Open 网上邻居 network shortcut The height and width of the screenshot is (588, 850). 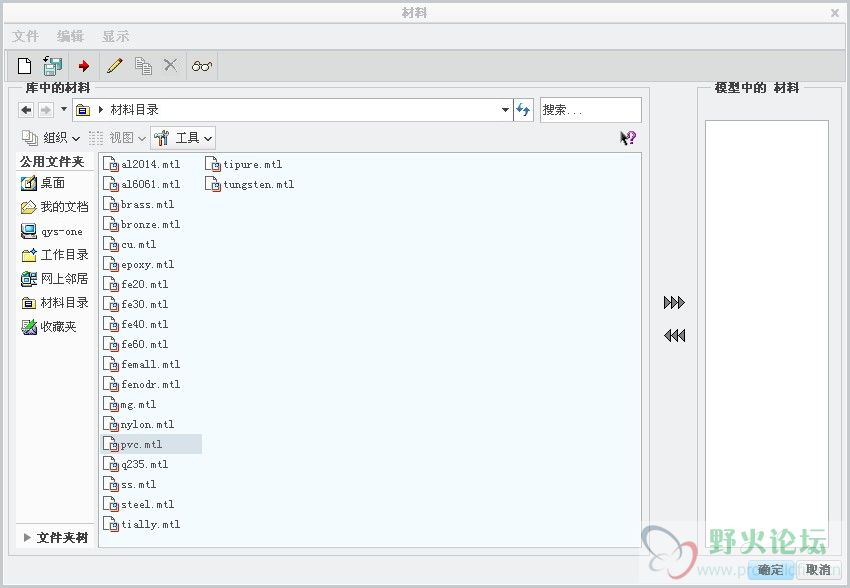click(x=54, y=279)
